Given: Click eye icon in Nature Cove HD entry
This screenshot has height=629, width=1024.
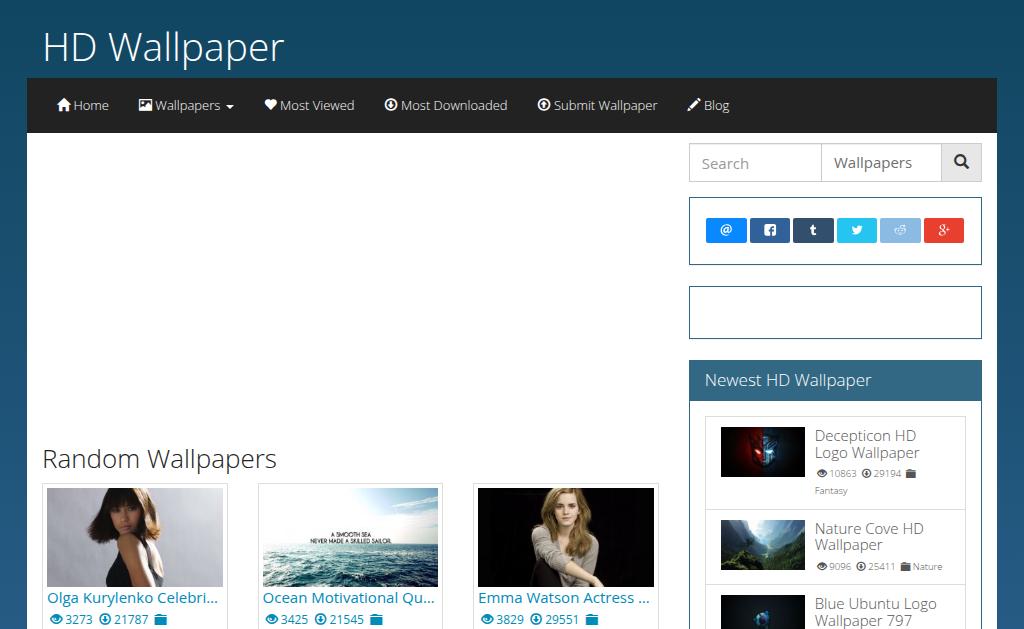Looking at the screenshot, I should [822, 566].
